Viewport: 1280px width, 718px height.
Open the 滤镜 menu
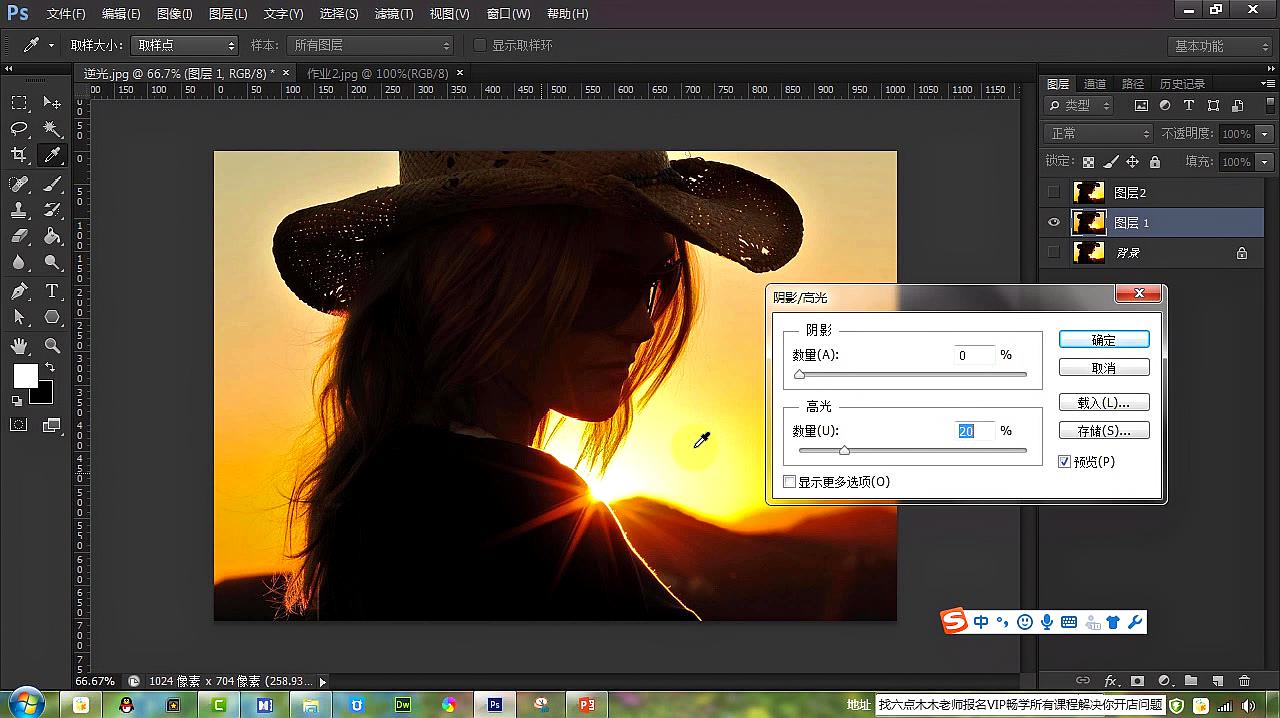pyautogui.click(x=393, y=14)
